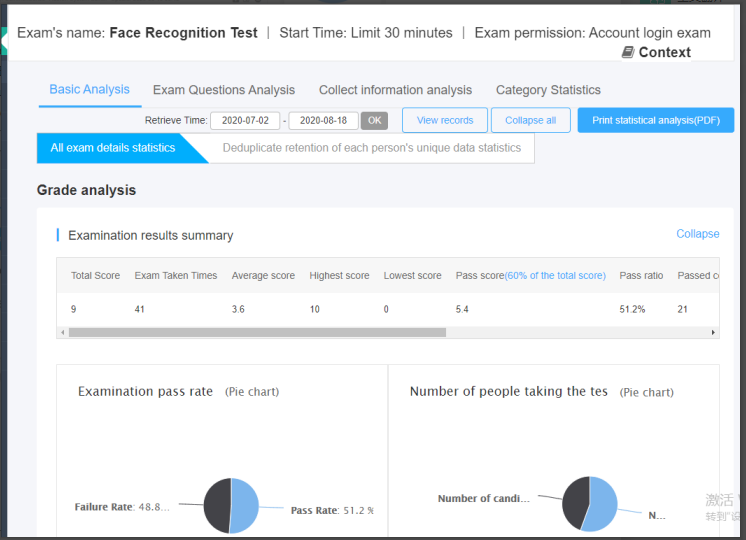Collapse the Examination results summary section
Image resolution: width=746 pixels, height=540 pixels.
(697, 234)
